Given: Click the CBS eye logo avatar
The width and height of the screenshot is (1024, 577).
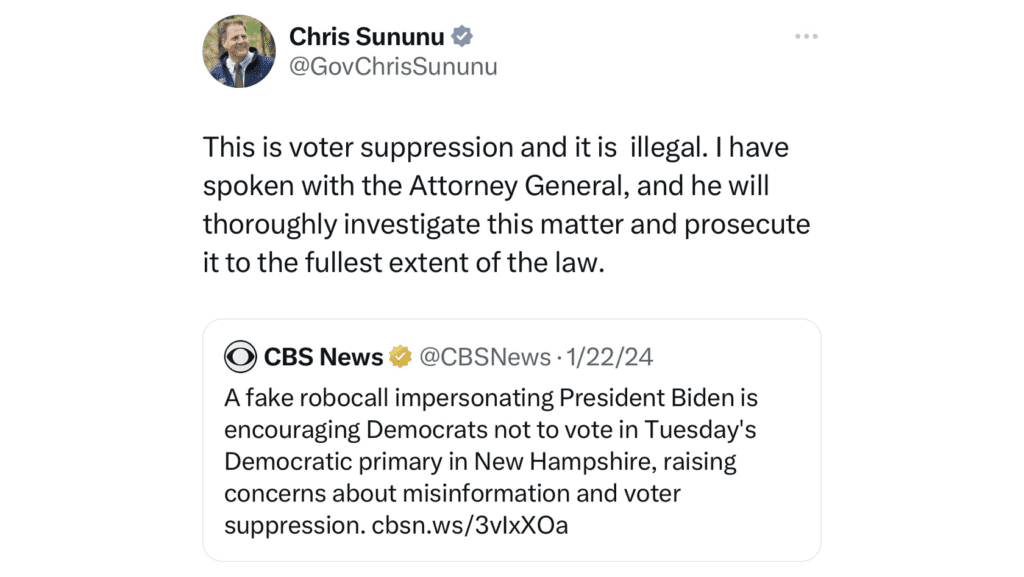Looking at the screenshot, I should tap(241, 357).
